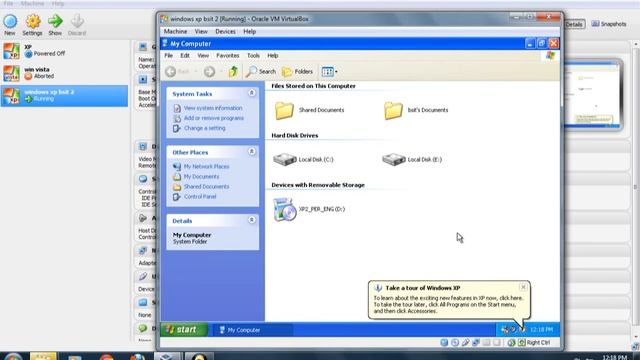This screenshot has width=640, height=360.
Task: Open the Tools menu in My Computer
Action: [253, 56]
